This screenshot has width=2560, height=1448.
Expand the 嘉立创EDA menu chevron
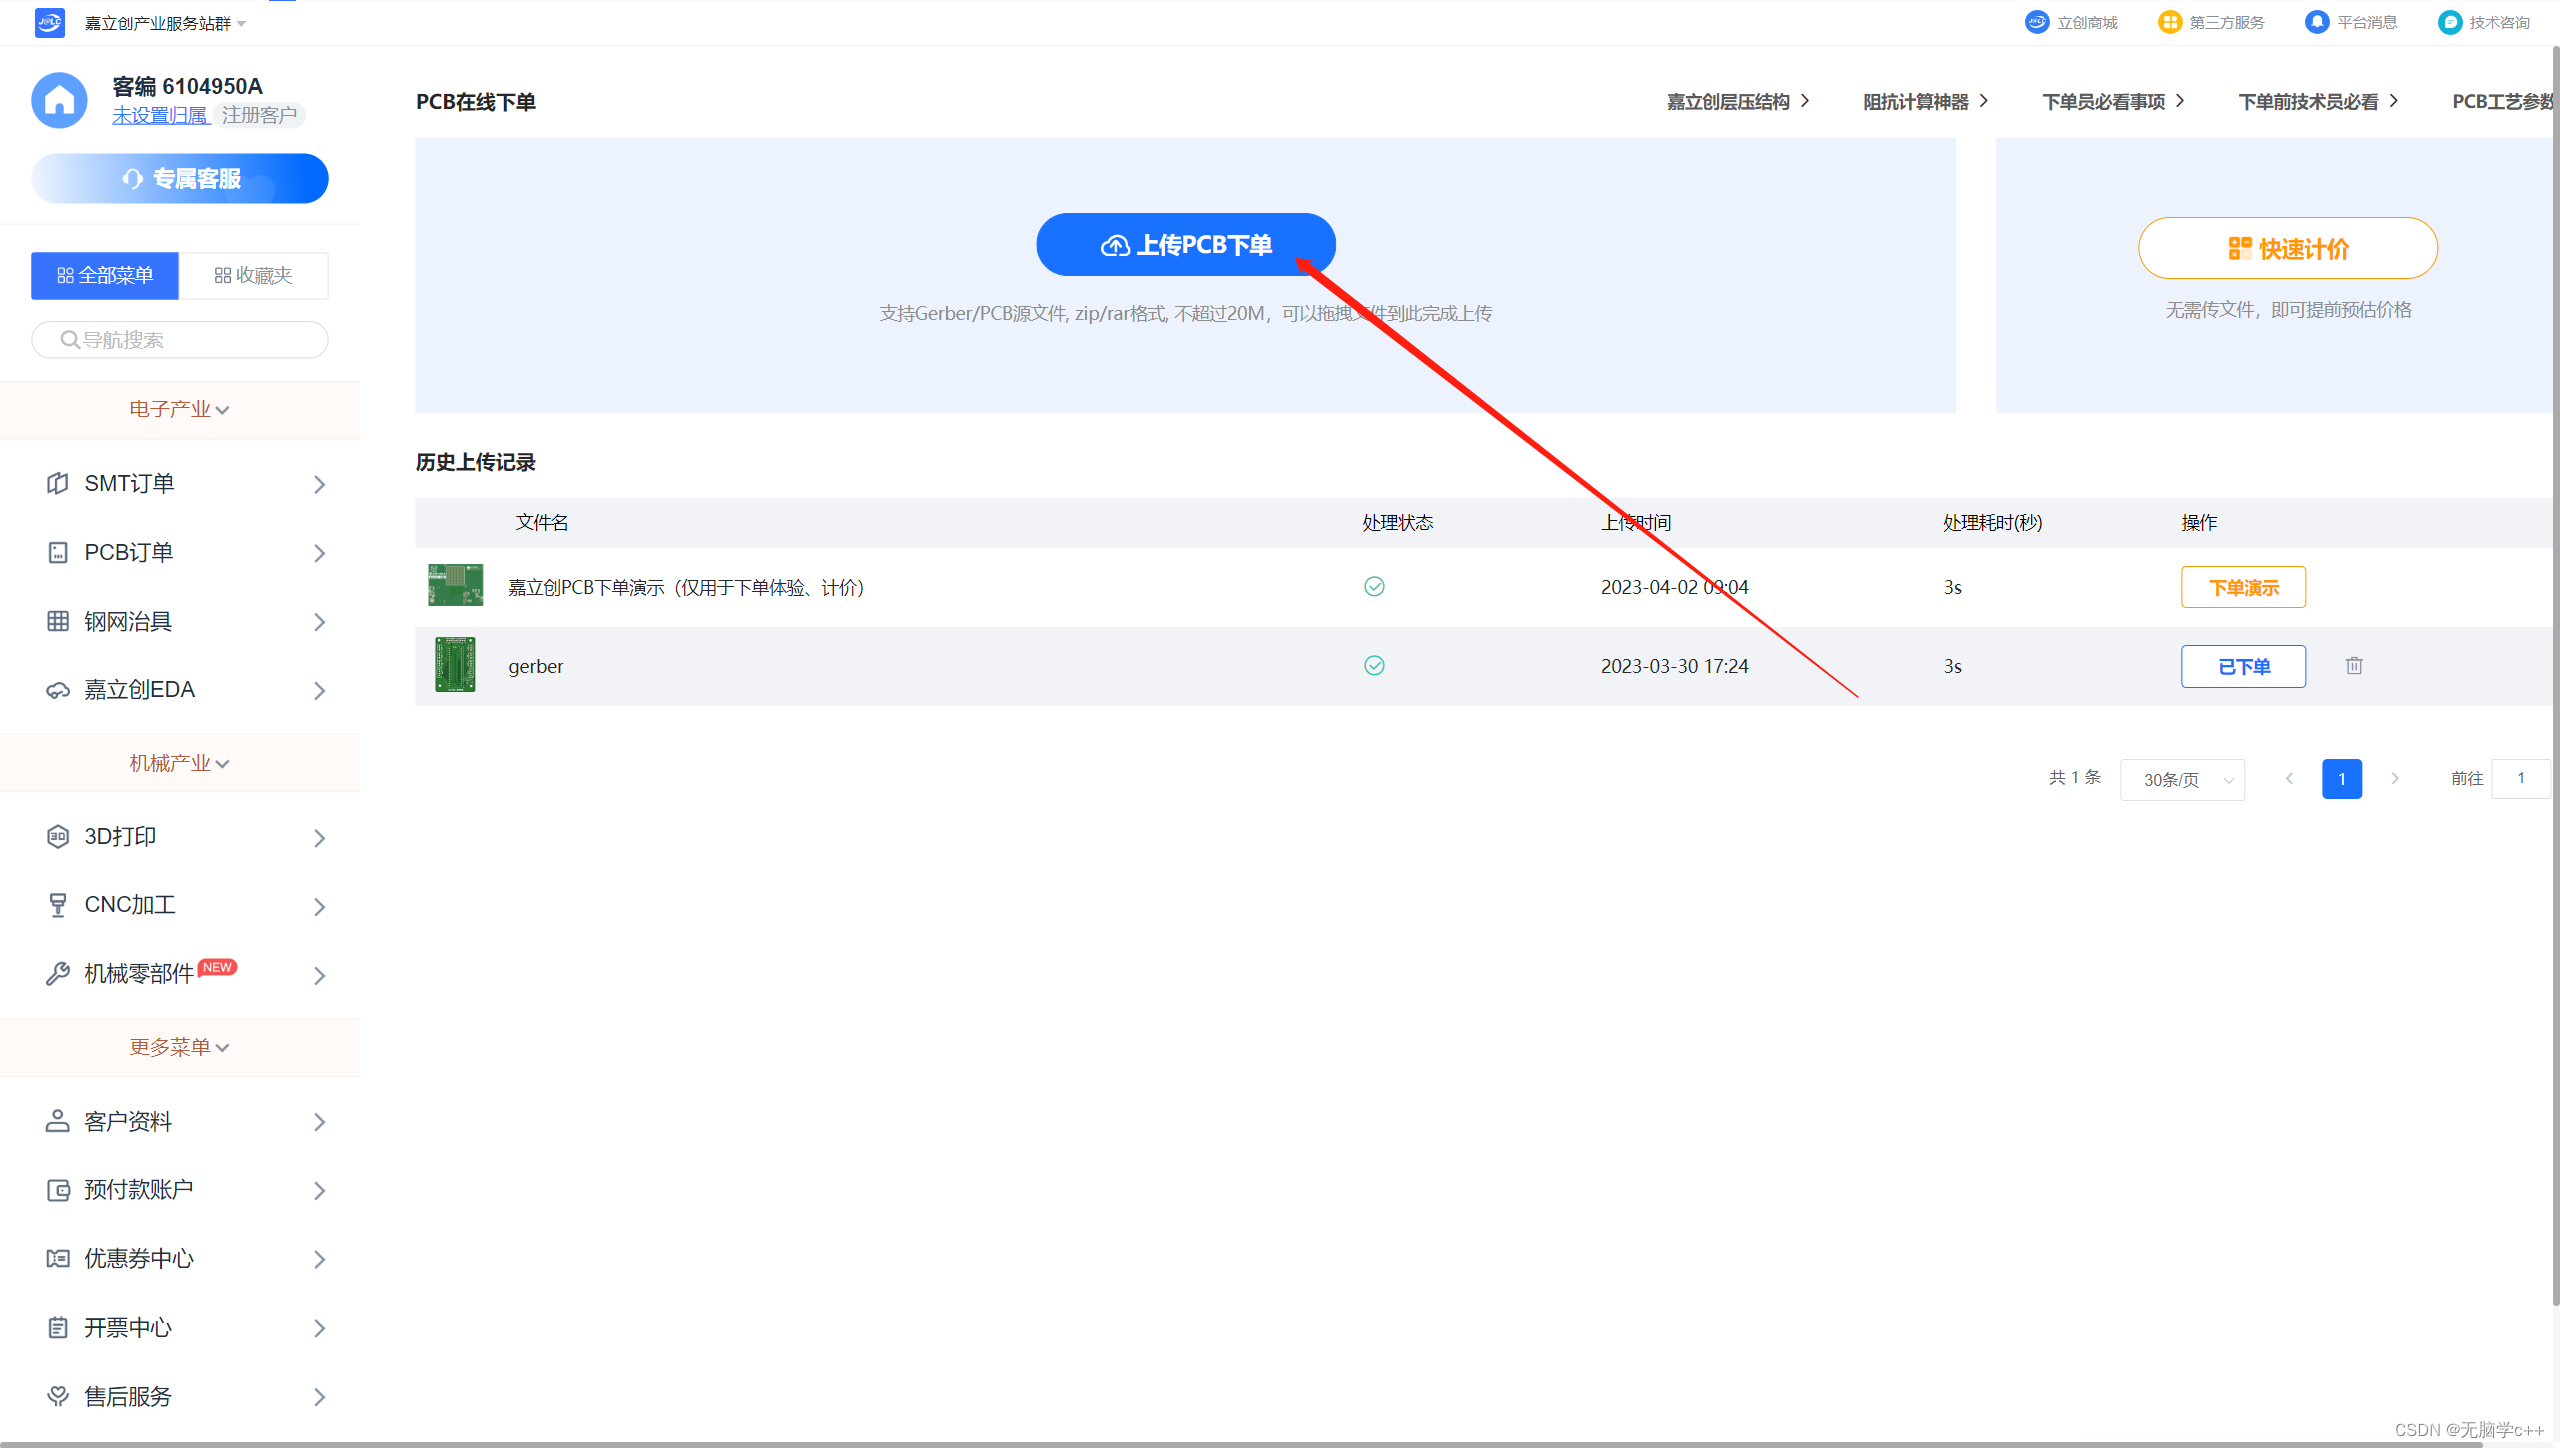[319, 691]
